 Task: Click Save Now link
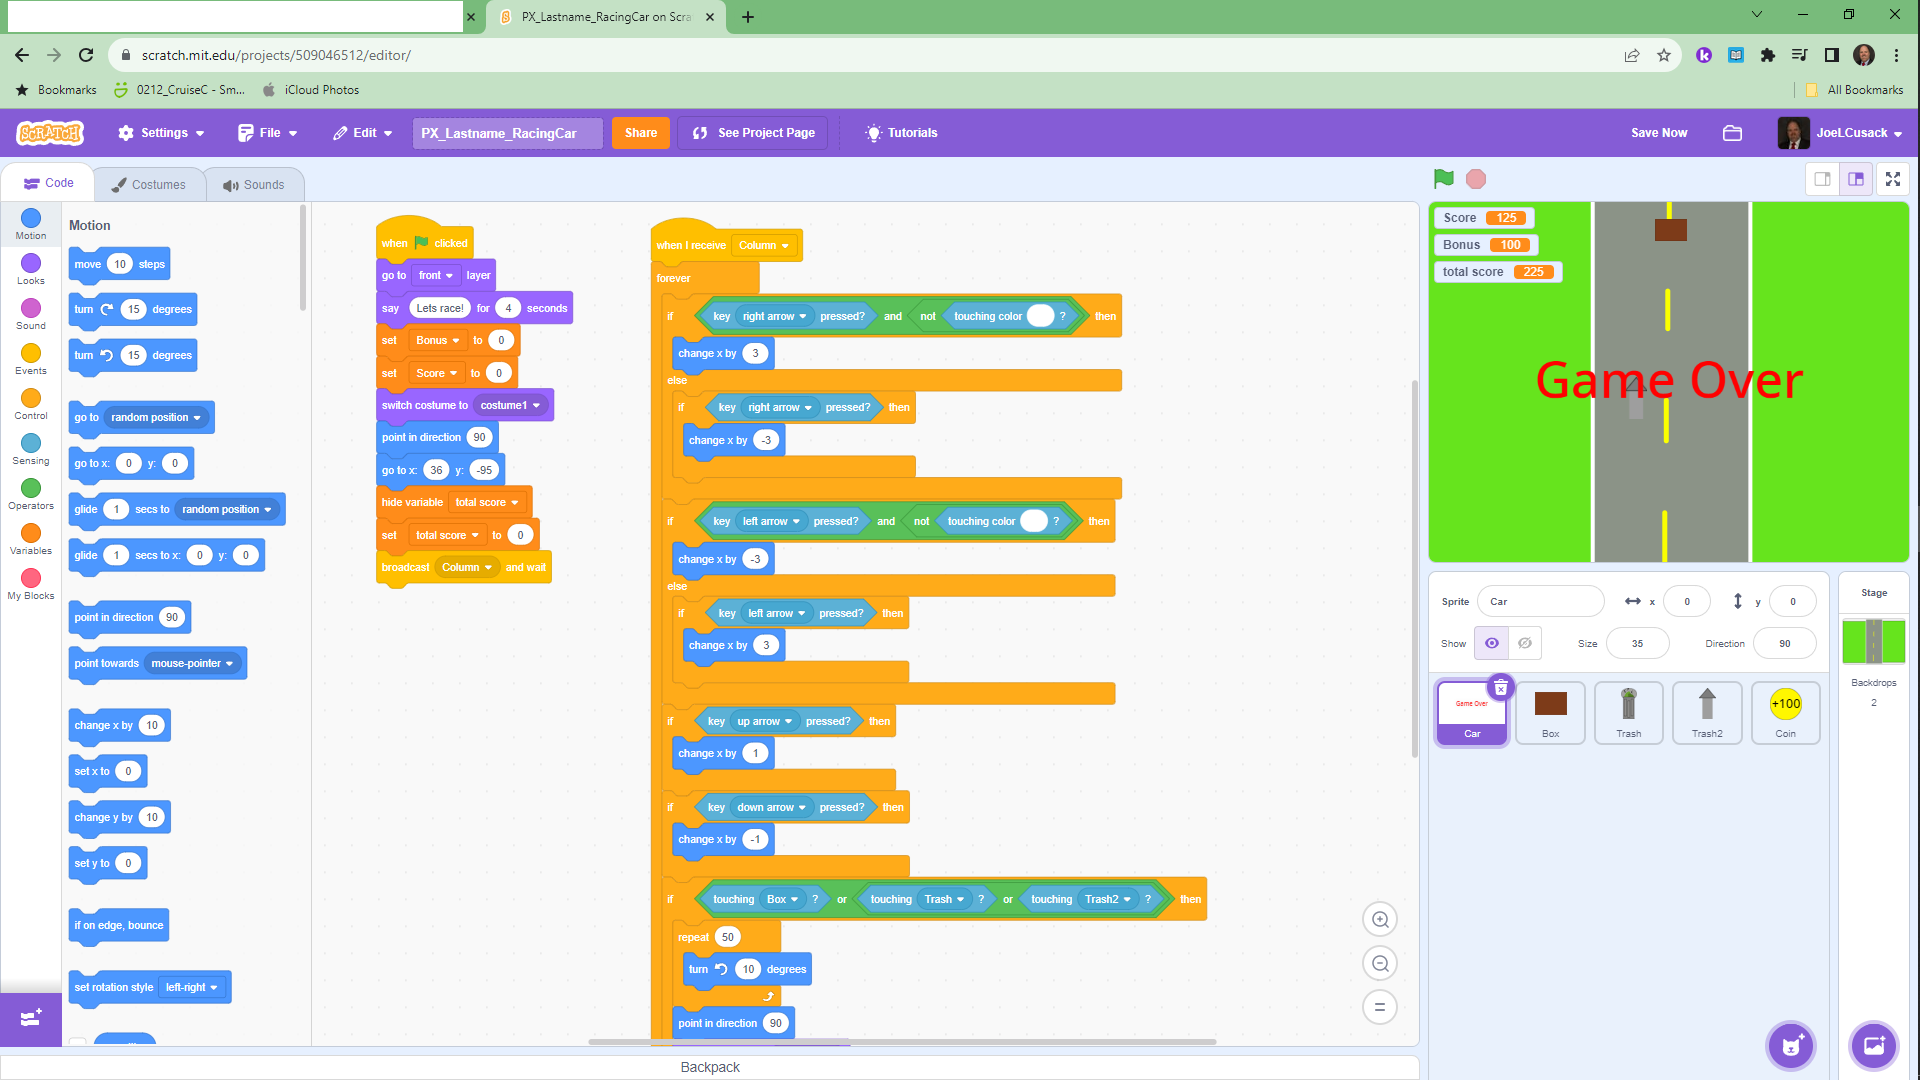[1658, 133]
